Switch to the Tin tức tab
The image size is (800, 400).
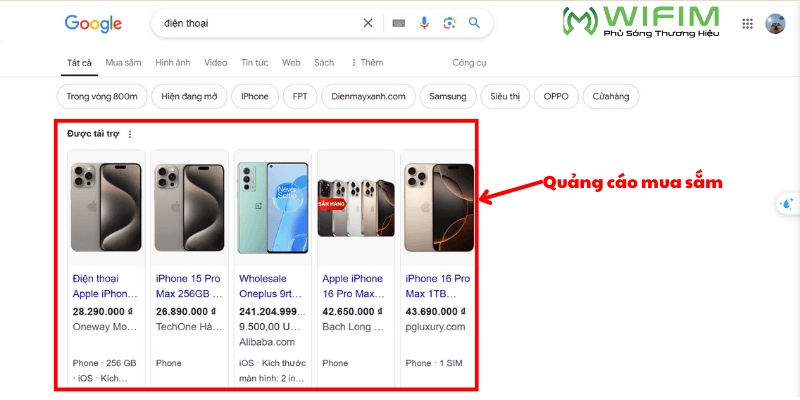pos(255,63)
